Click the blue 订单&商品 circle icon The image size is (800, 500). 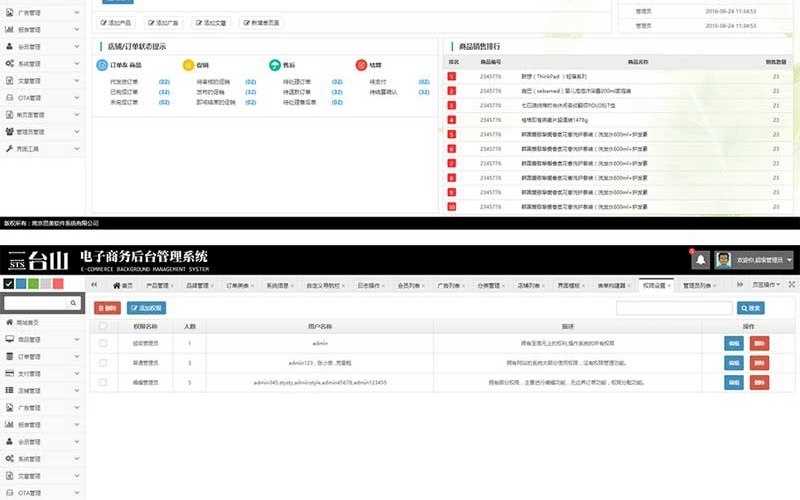pyautogui.click(x=102, y=65)
